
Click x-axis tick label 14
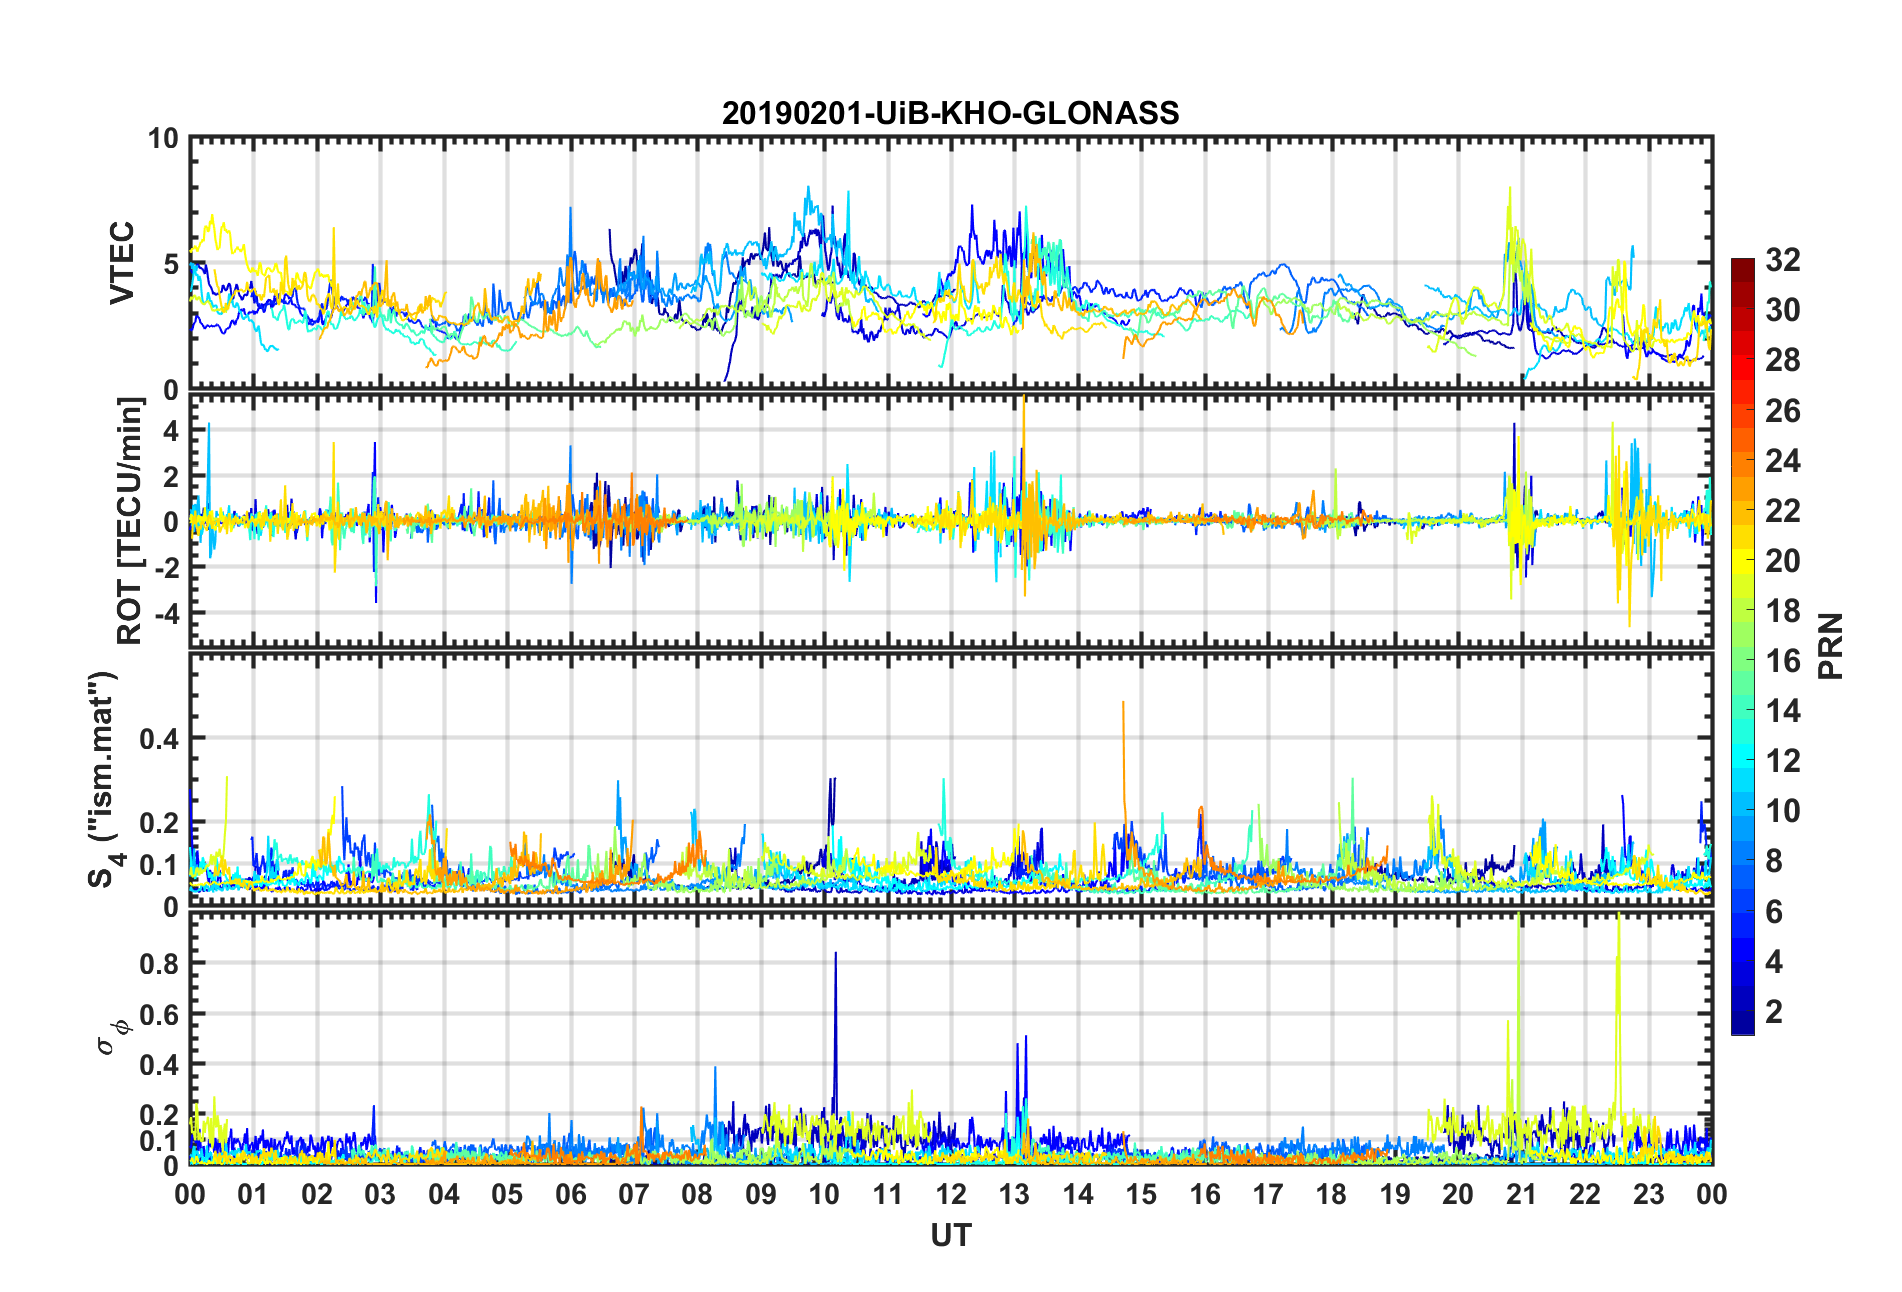pos(1078,1194)
